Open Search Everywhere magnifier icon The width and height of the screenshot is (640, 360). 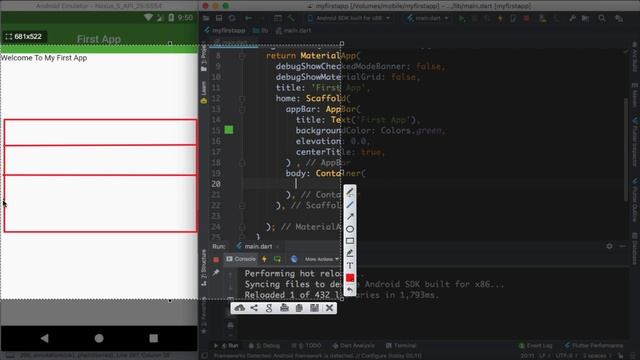pyautogui.click(x=602, y=18)
